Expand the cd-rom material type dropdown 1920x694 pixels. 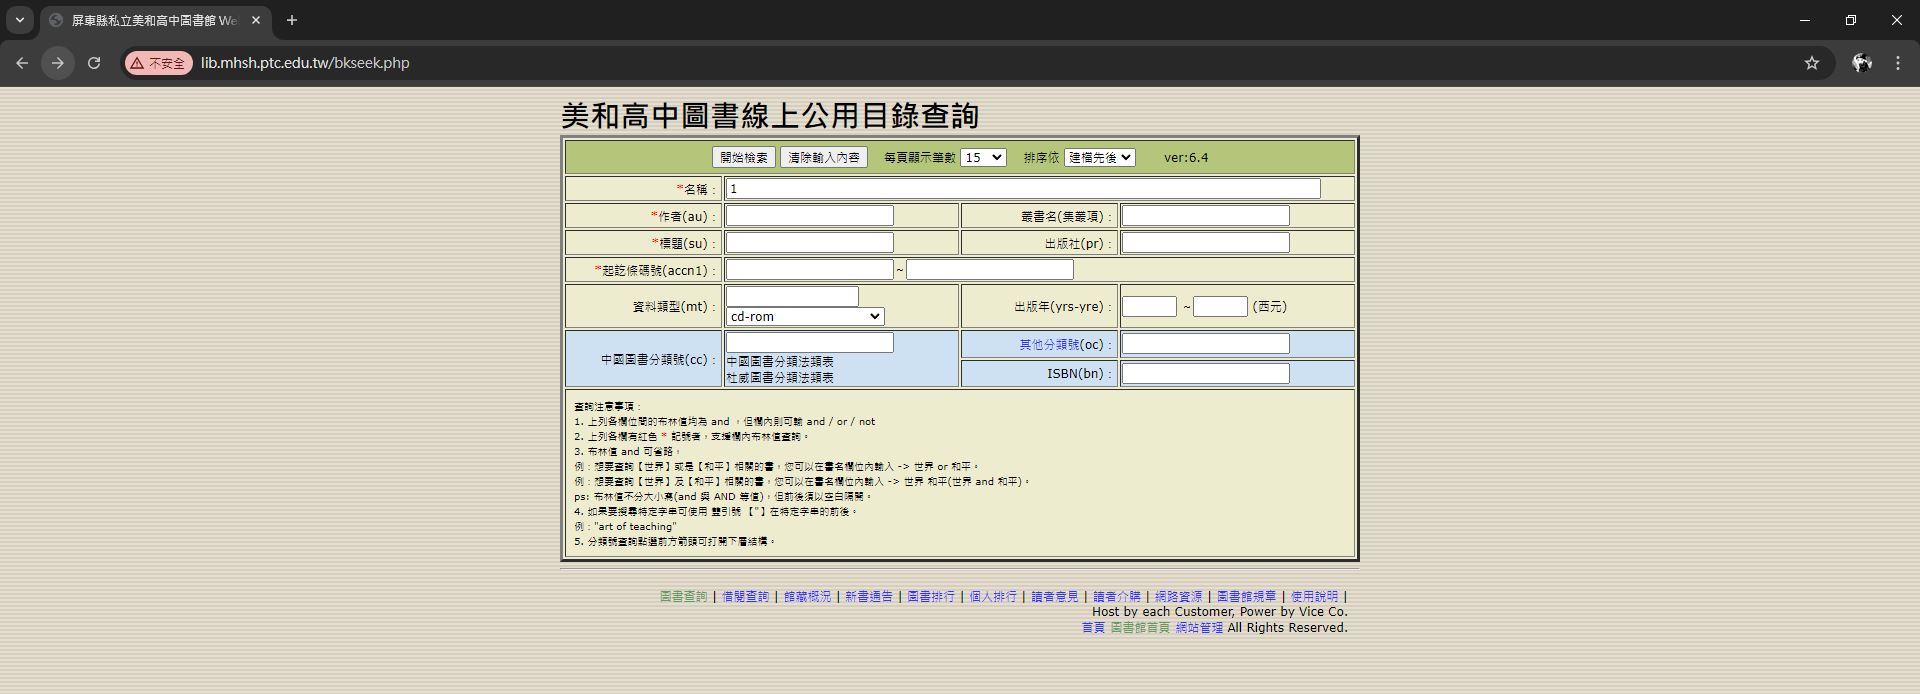[x=805, y=316]
